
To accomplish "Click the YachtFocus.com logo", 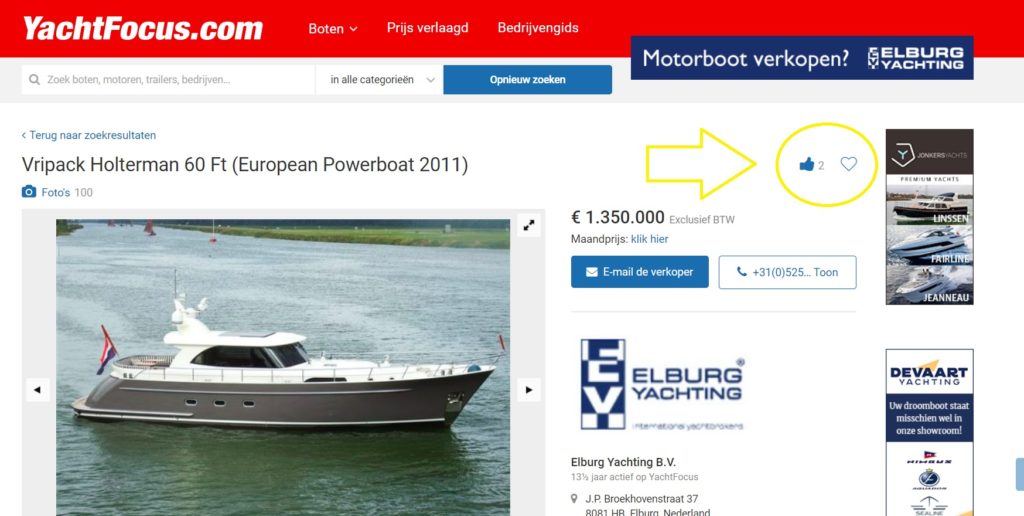I will coord(143,29).
